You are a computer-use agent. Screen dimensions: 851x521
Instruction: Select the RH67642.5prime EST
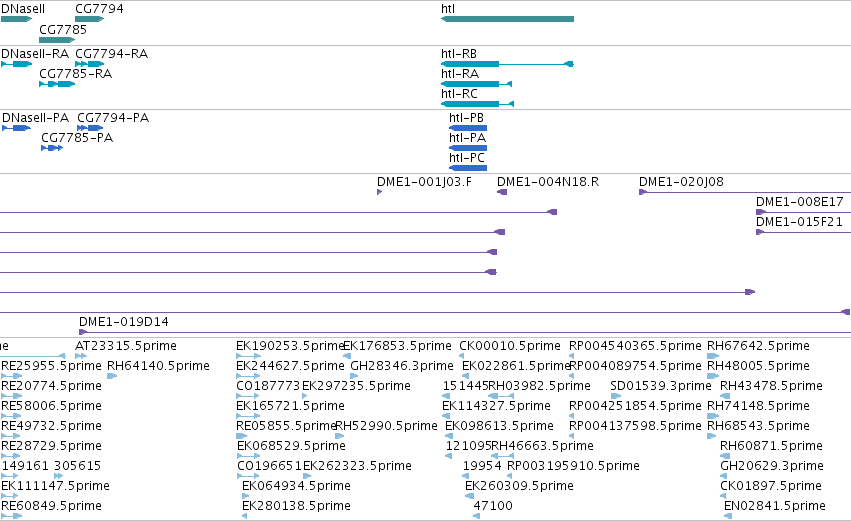(x=713, y=356)
